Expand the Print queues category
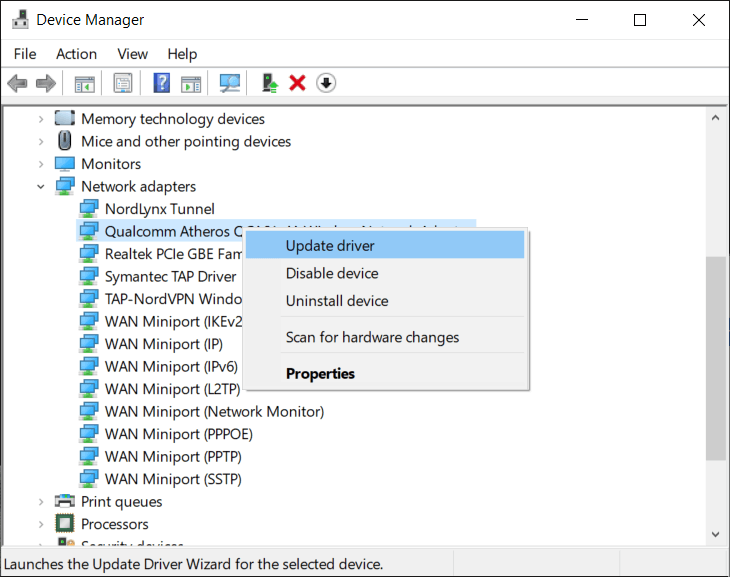This screenshot has height=577, width=730. tap(41, 502)
